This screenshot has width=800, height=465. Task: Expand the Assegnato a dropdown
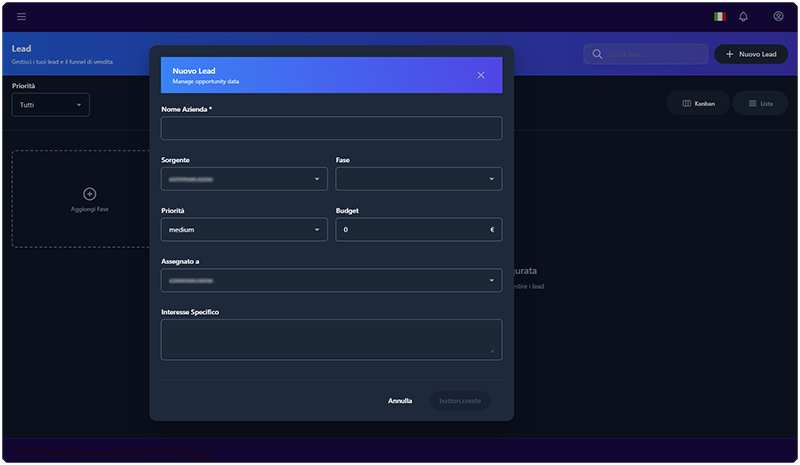point(331,281)
